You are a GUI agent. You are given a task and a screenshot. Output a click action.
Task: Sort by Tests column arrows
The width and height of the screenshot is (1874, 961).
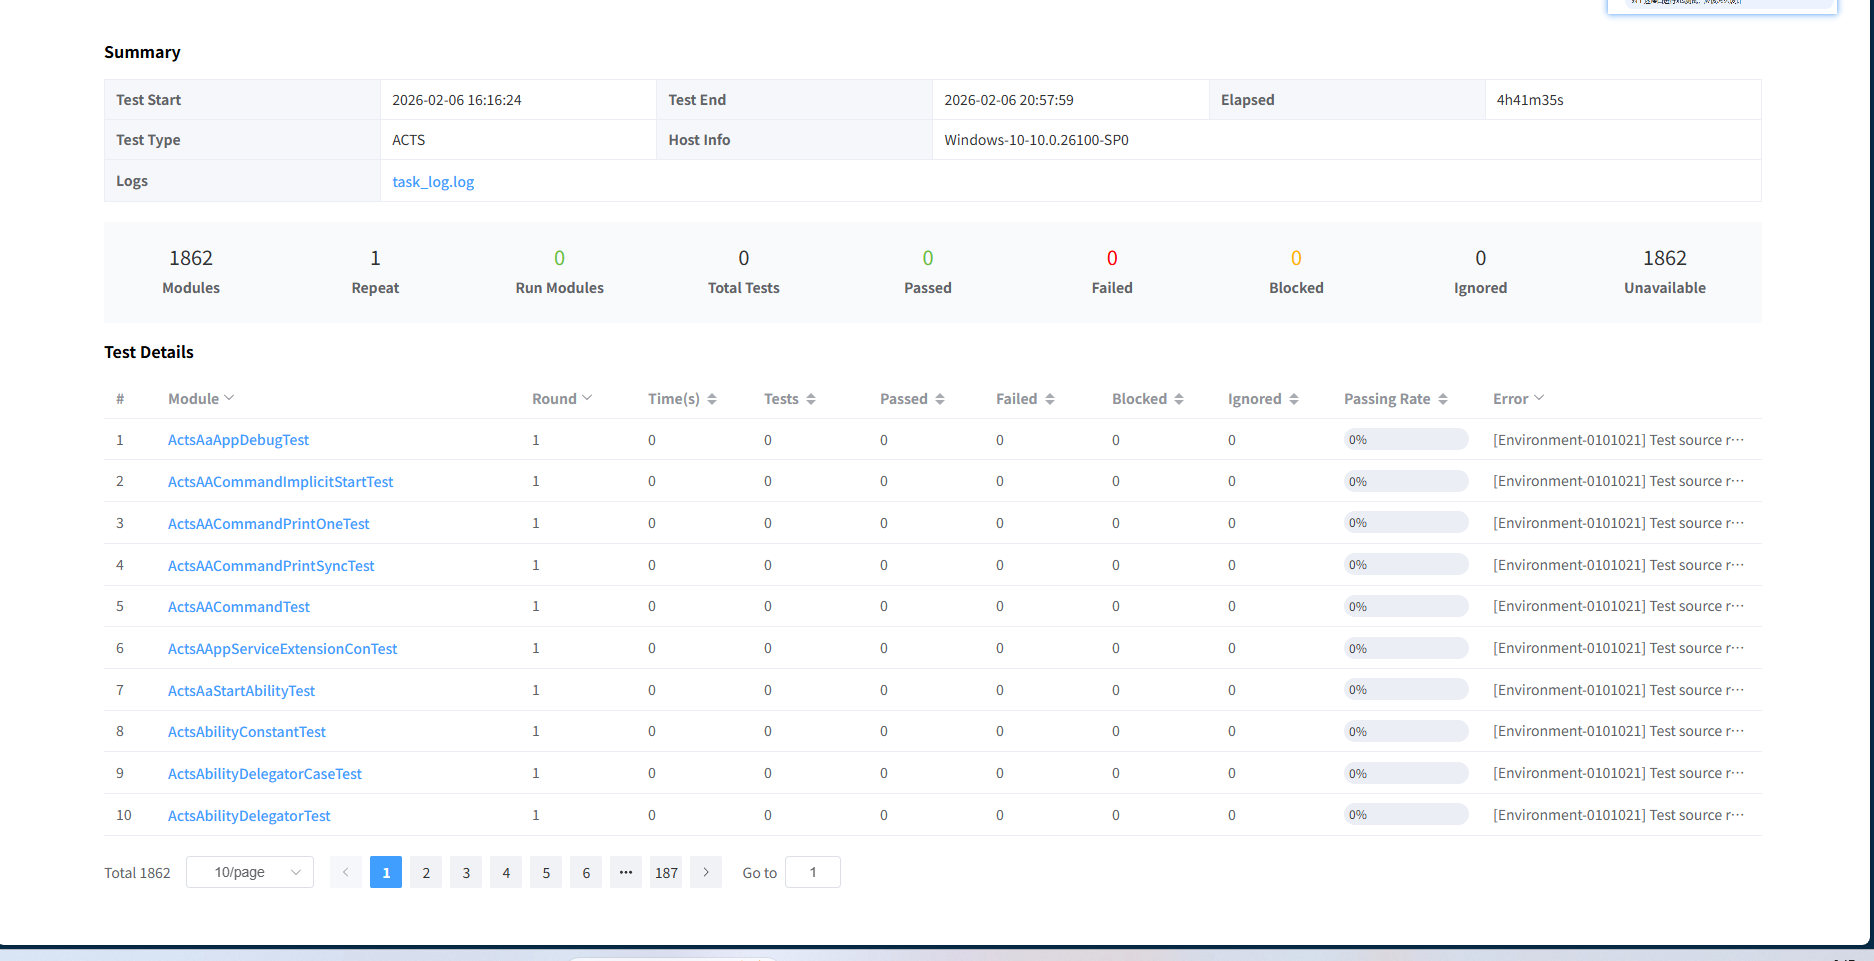811,399
